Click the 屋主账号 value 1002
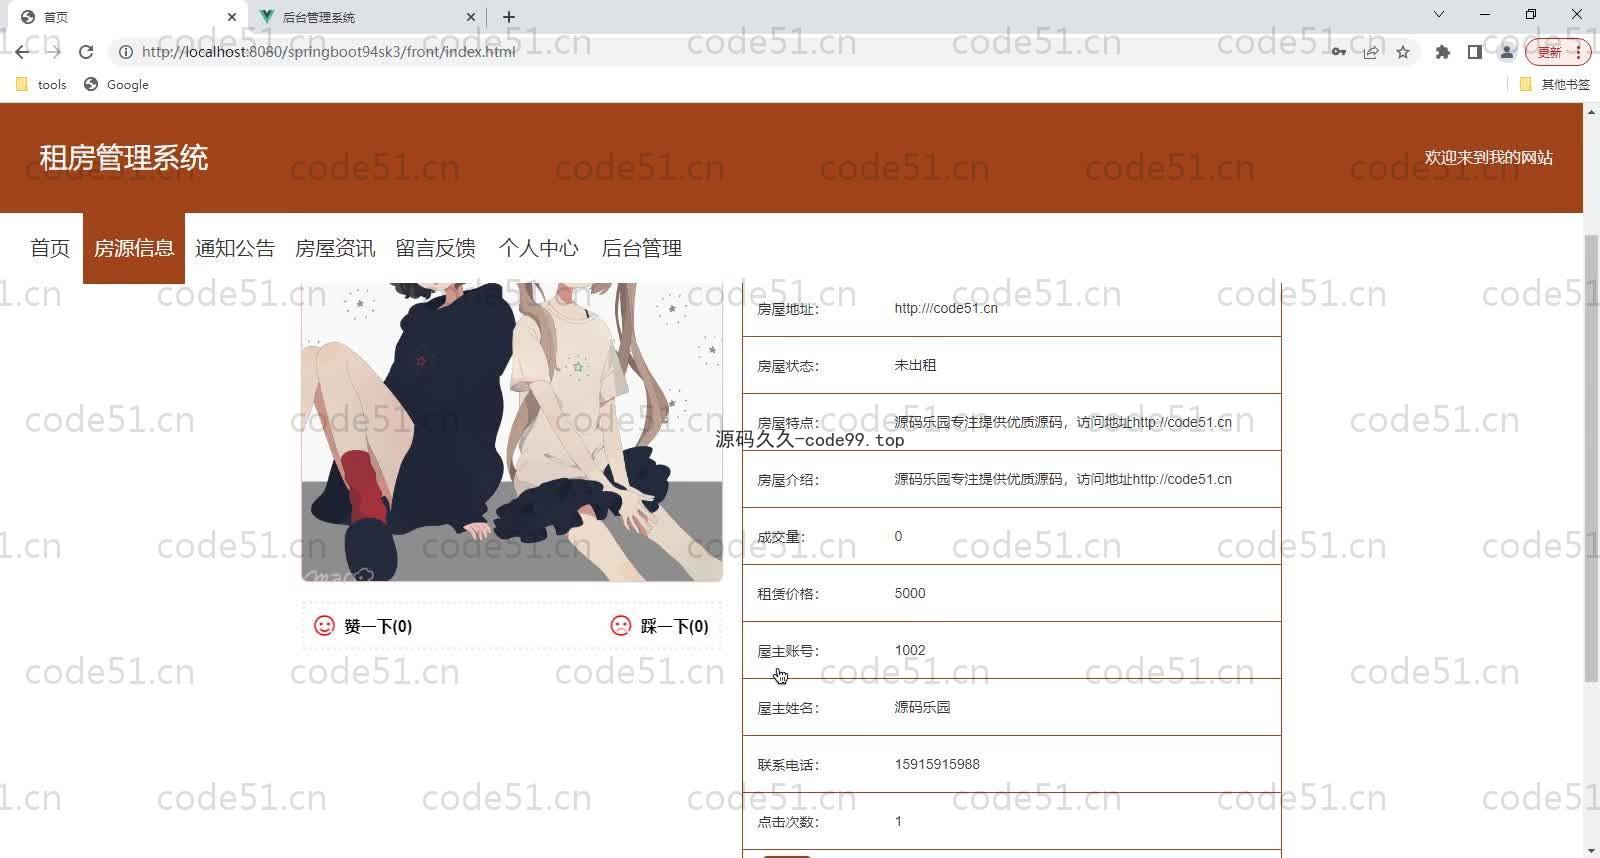 pos(910,650)
